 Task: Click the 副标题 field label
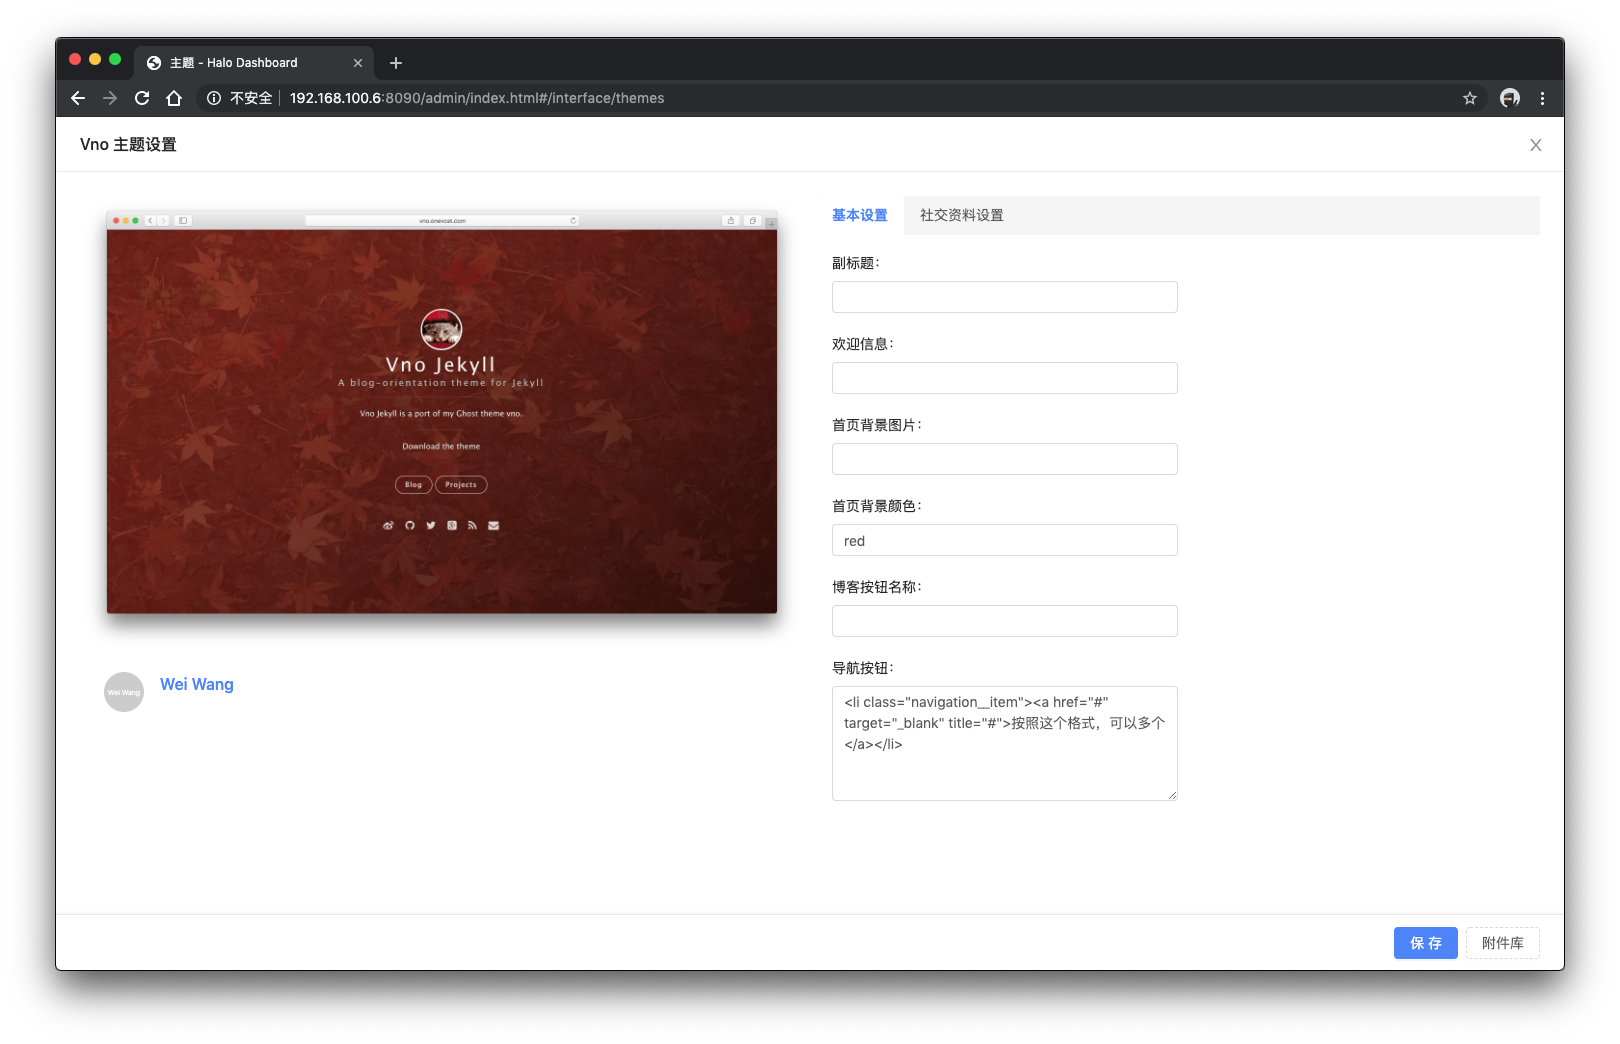coord(855,263)
